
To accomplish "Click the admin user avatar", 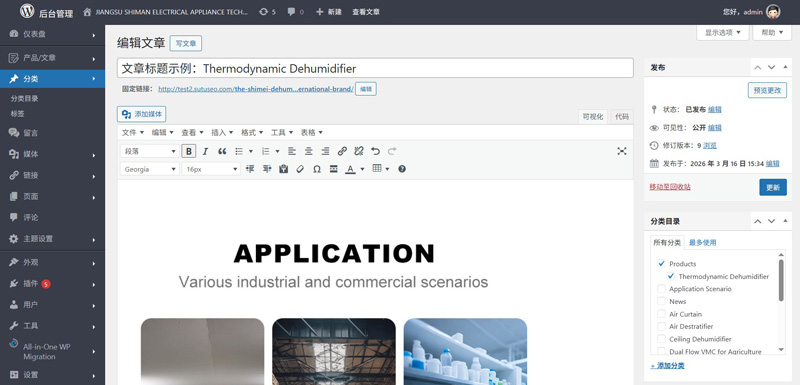I will coord(773,12).
